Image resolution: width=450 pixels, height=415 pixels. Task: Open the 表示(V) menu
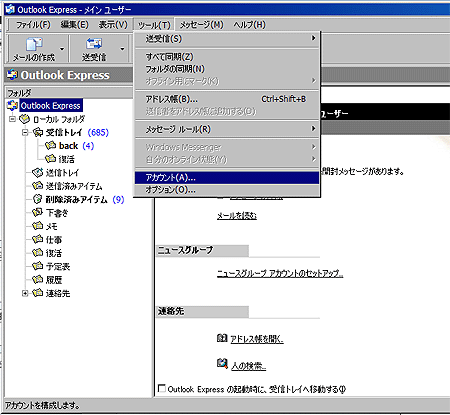tap(113, 25)
